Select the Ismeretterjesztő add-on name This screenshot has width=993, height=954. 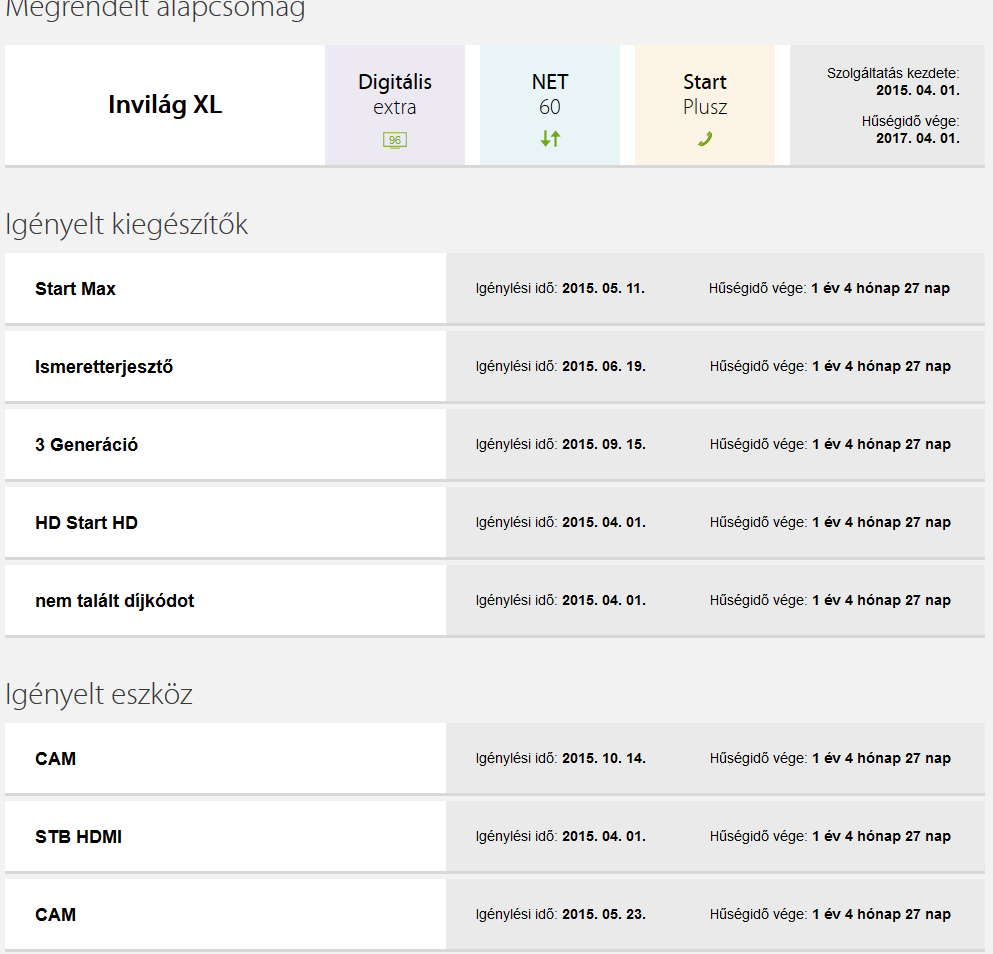pyautogui.click(x=104, y=367)
